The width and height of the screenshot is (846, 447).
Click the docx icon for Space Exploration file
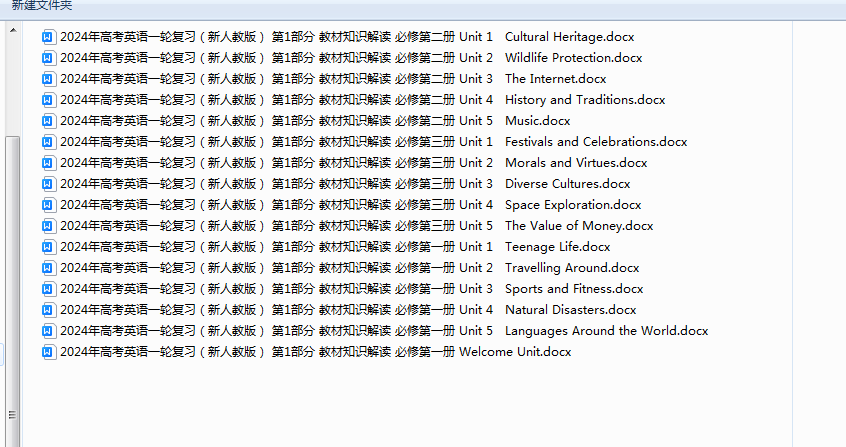[48, 205]
